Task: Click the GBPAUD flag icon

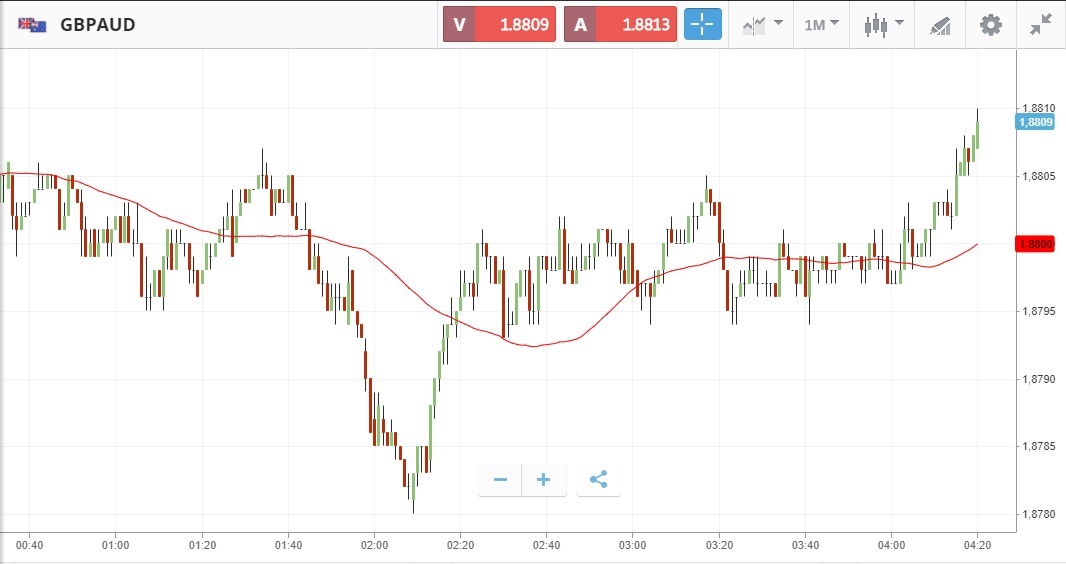Action: [31, 25]
